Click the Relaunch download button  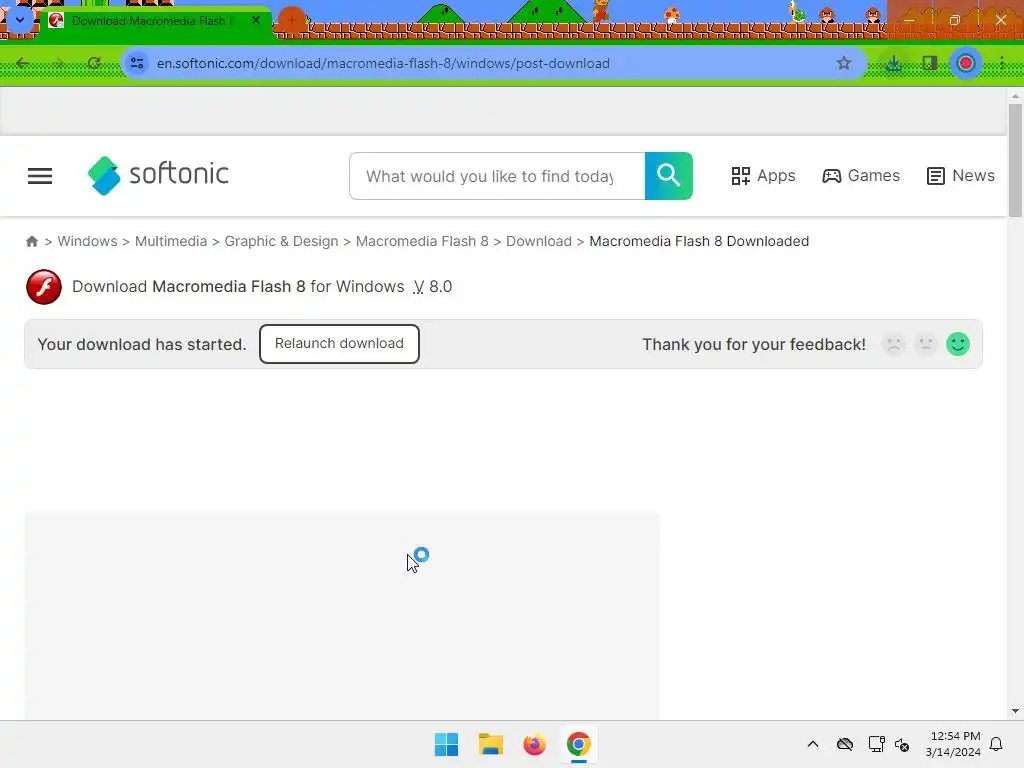(339, 344)
